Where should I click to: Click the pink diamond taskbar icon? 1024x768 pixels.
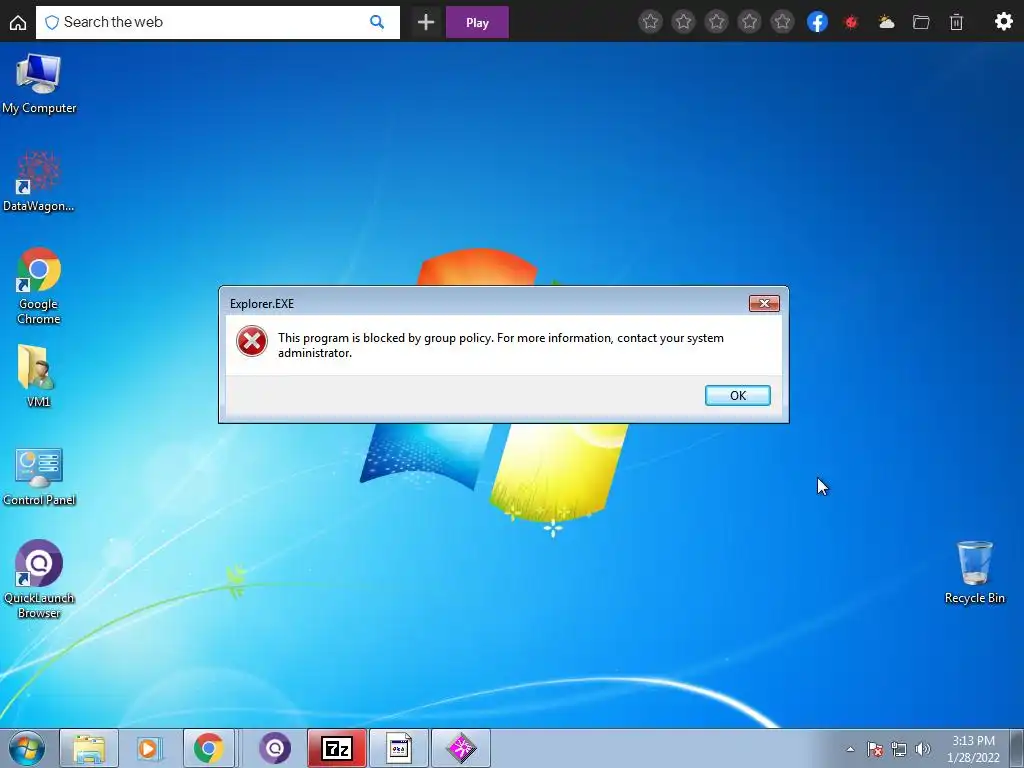coord(461,748)
